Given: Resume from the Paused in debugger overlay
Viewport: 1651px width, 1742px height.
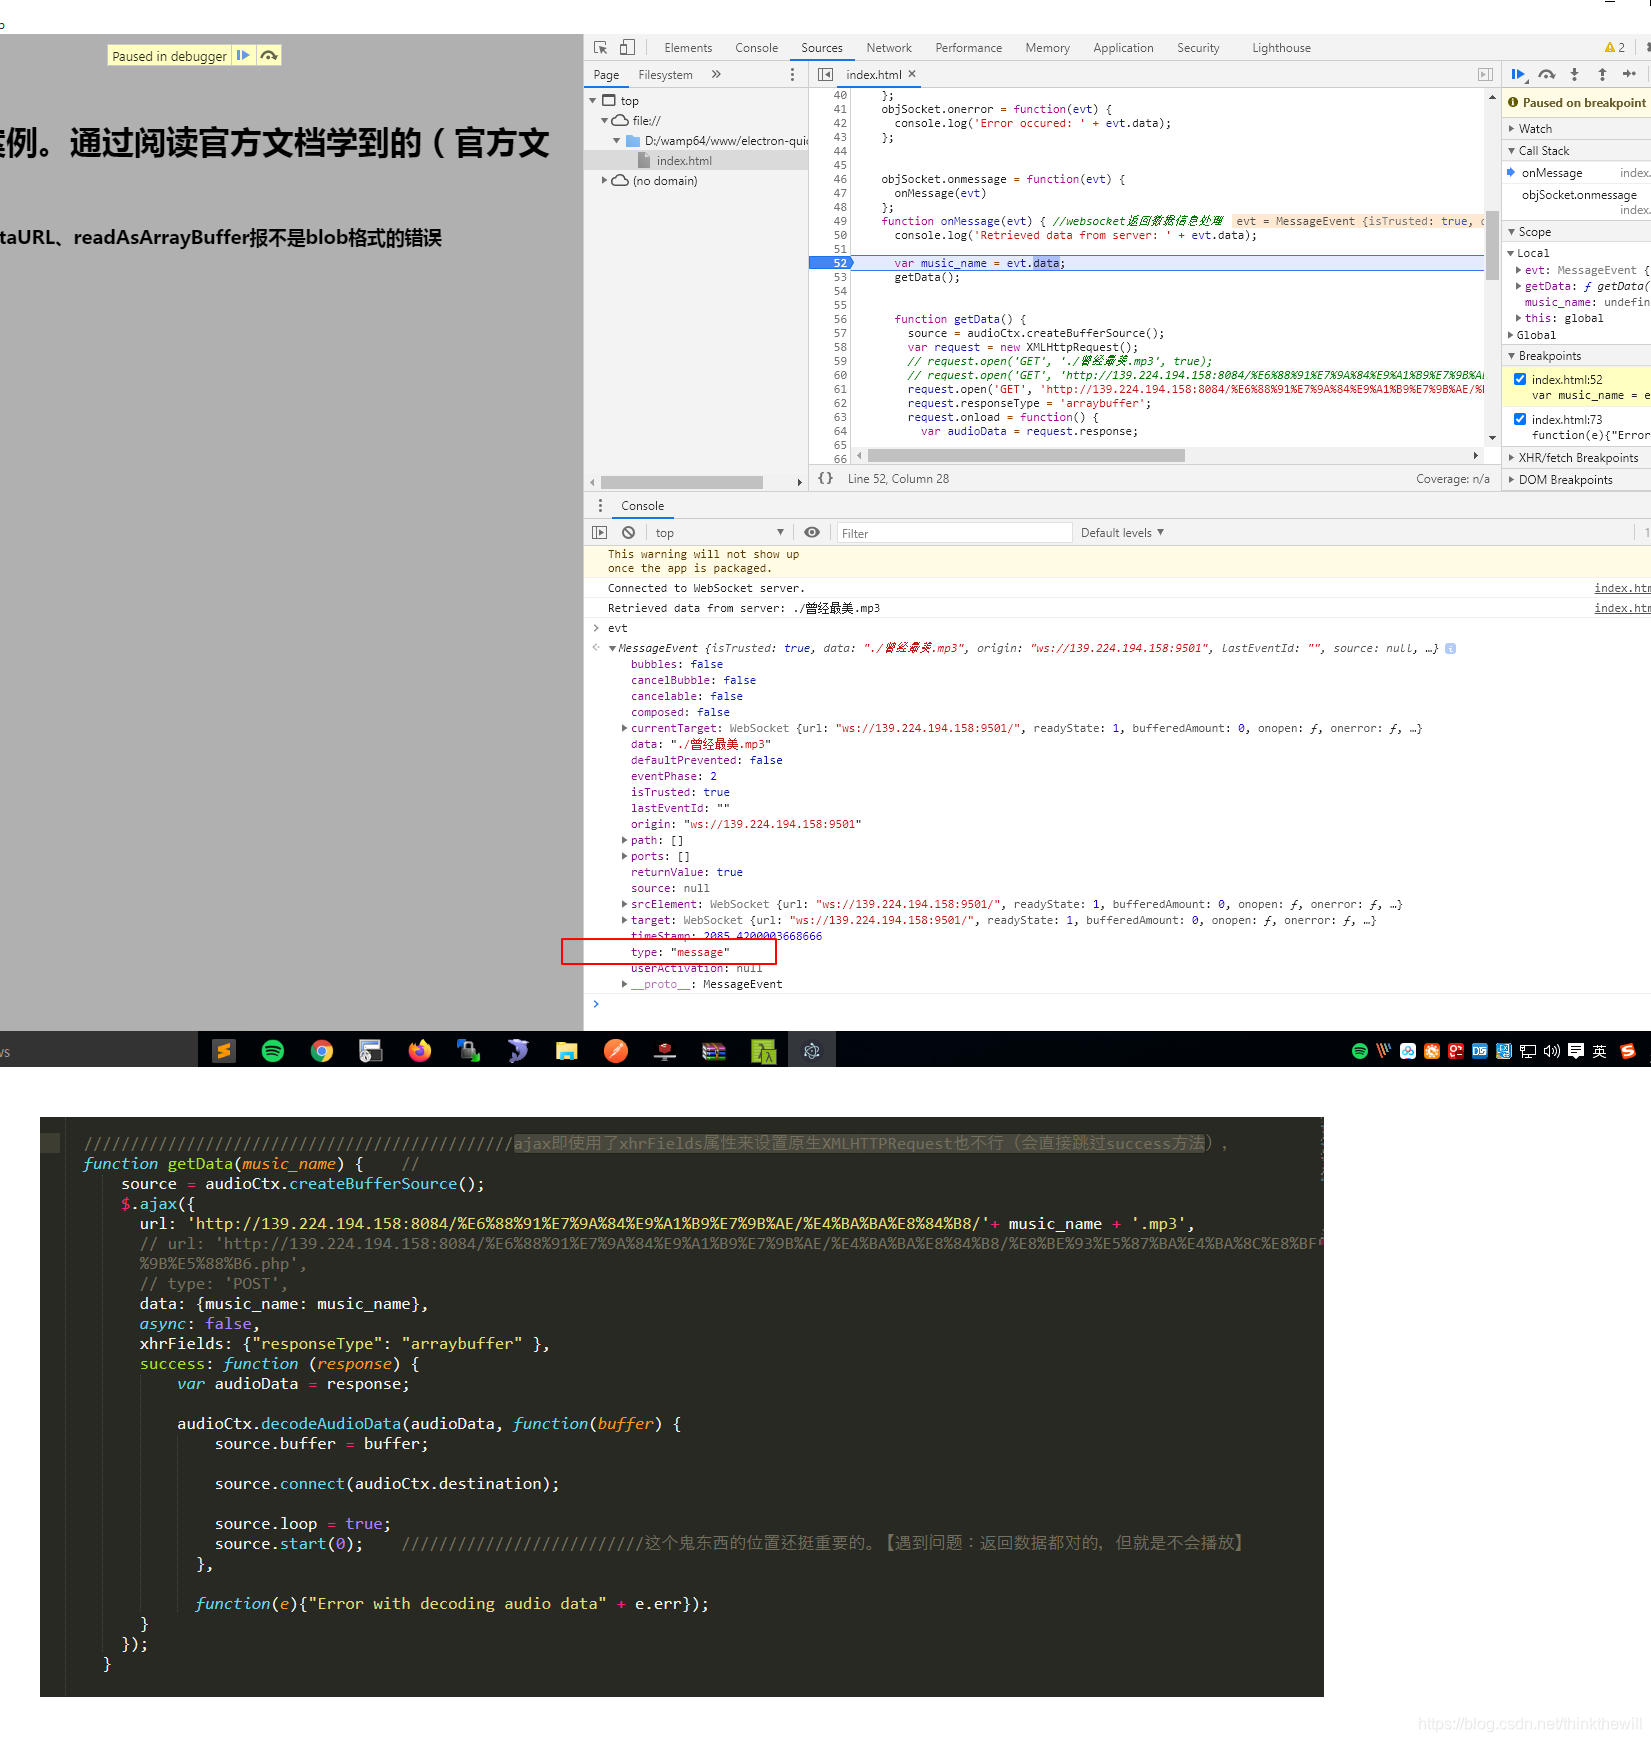Looking at the screenshot, I should pos(243,56).
